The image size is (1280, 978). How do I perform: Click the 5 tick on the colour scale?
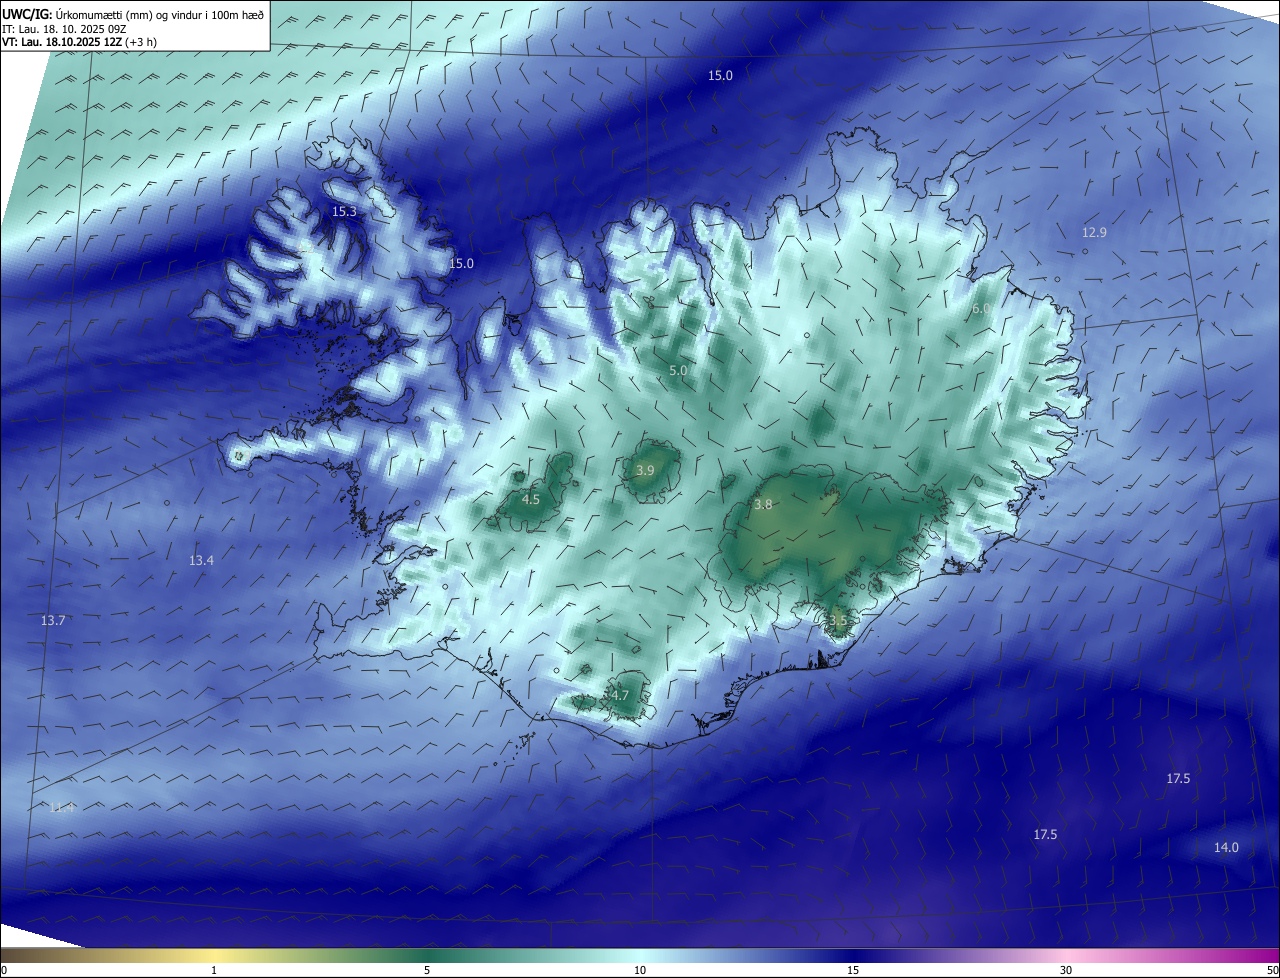[x=427, y=971]
